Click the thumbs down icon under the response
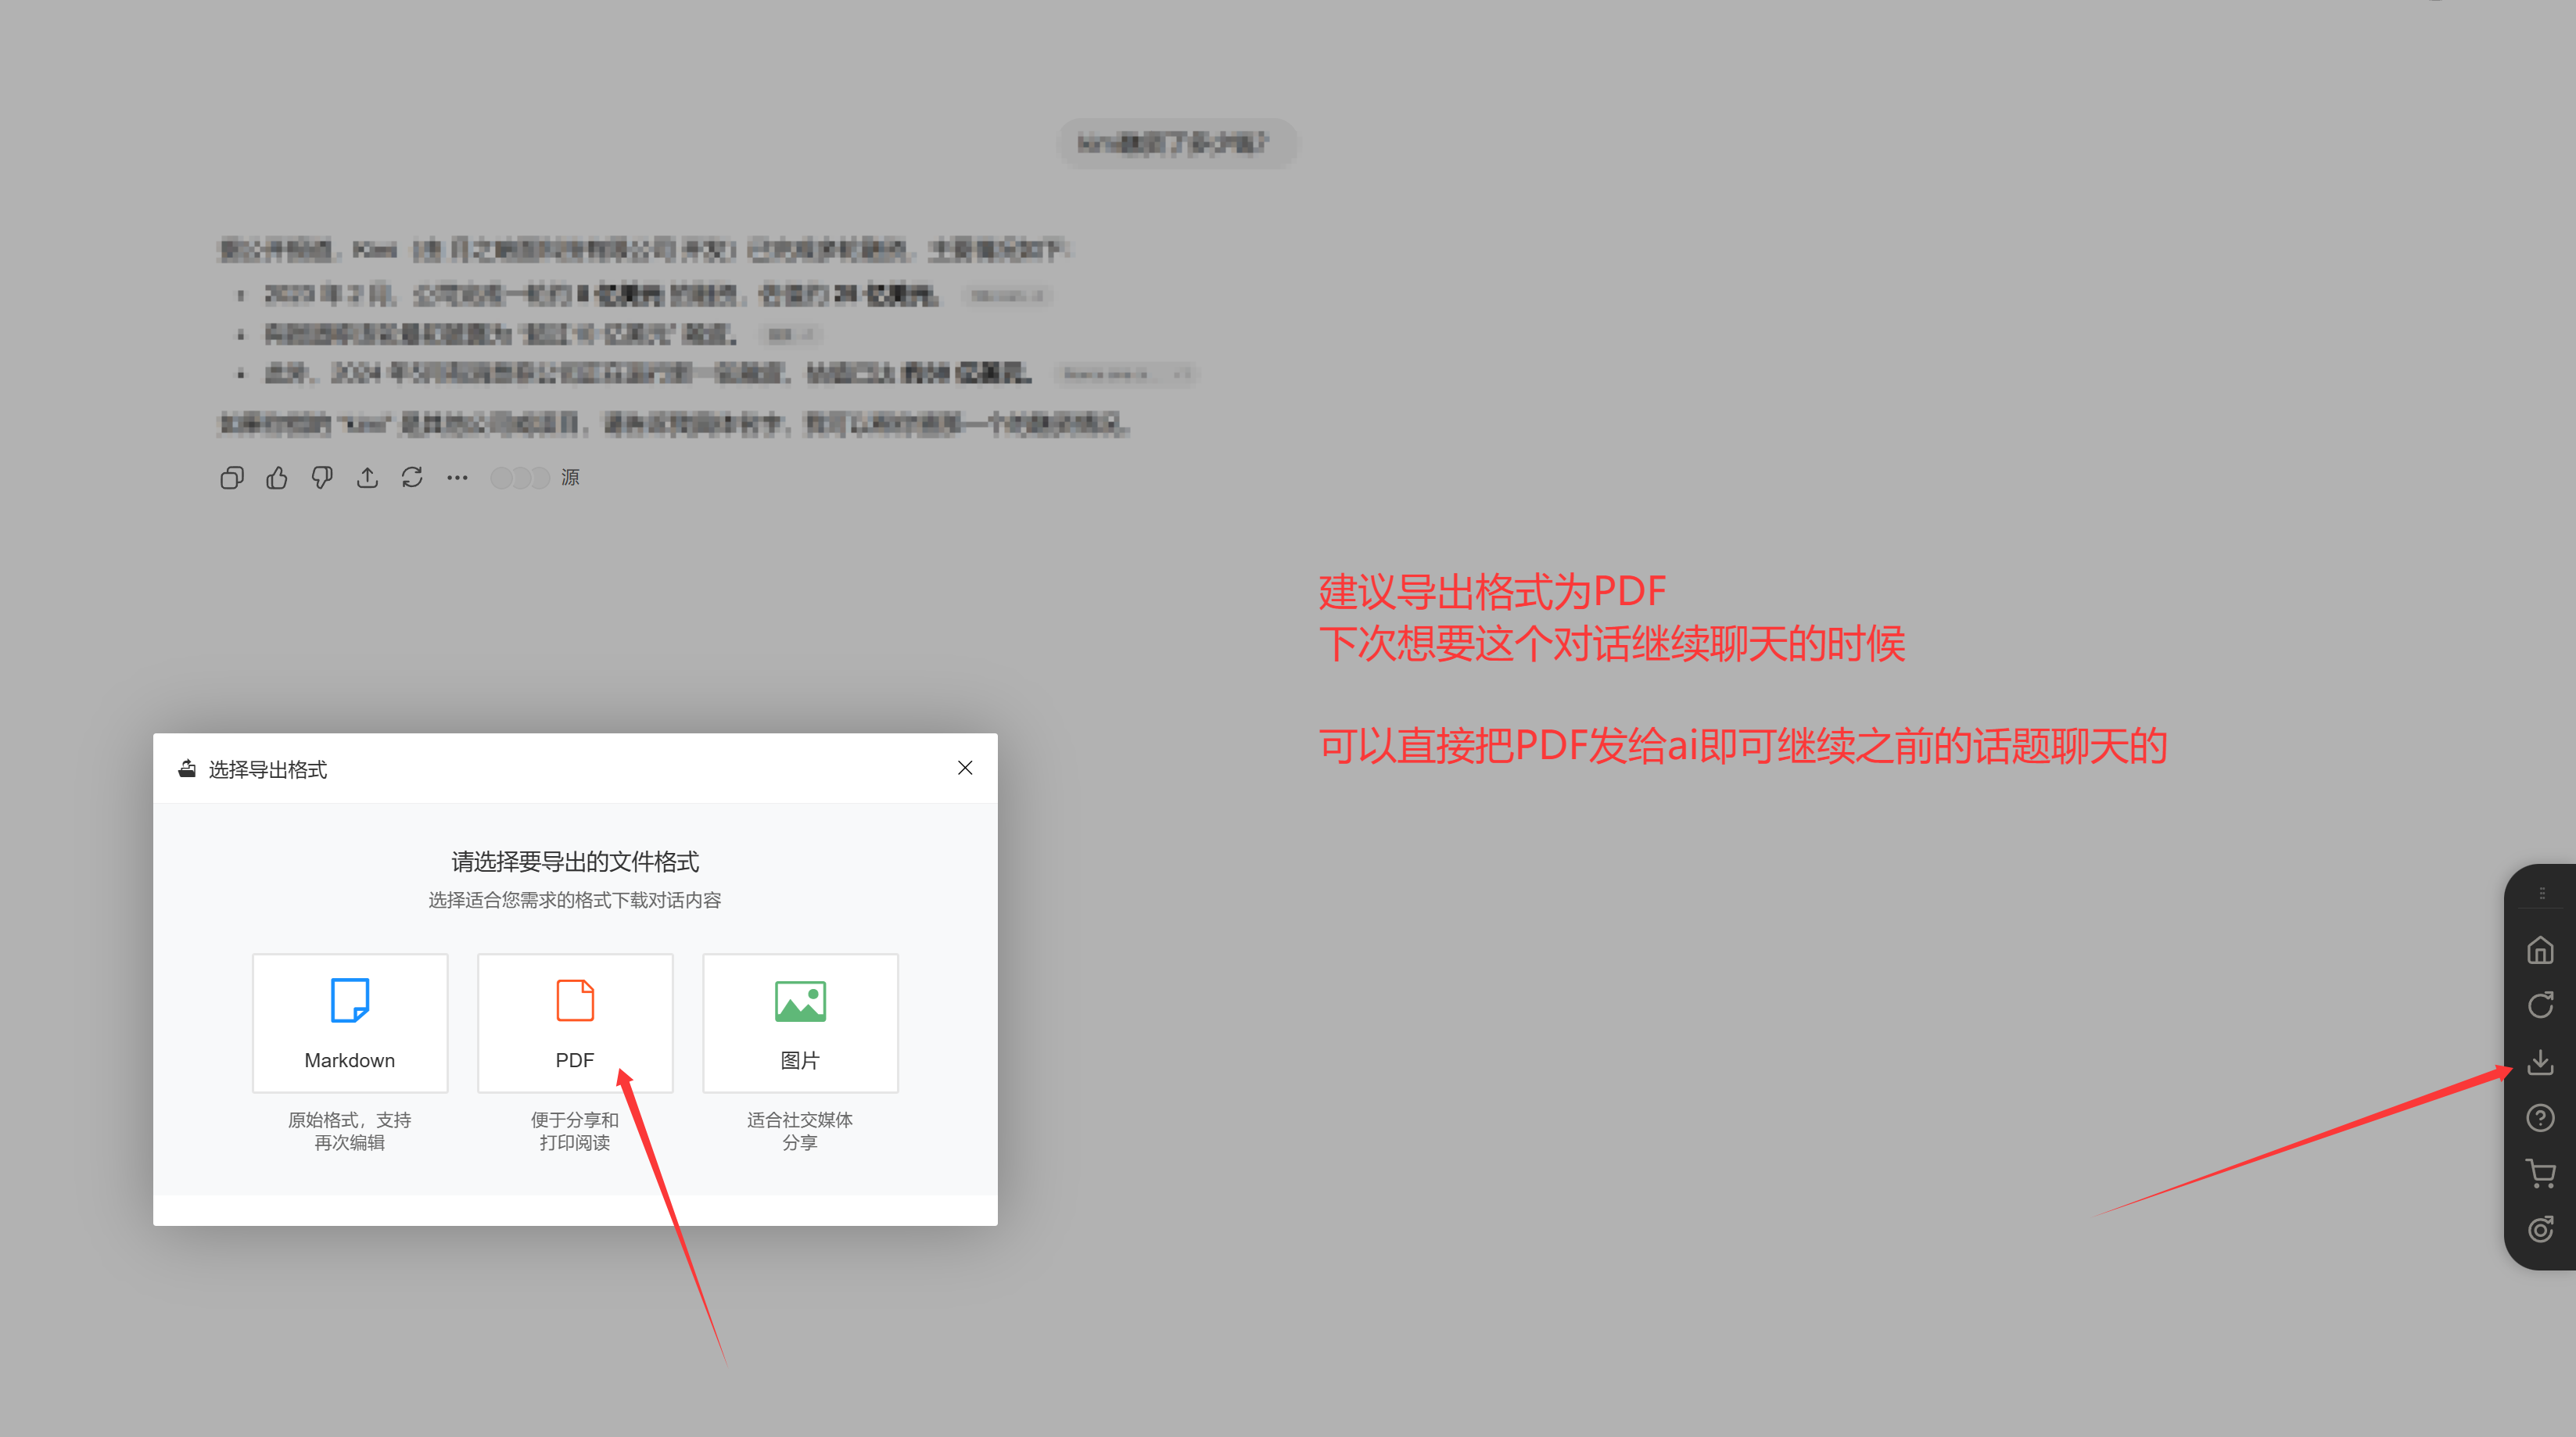Screen dimensions: 2576x1437 point(322,478)
